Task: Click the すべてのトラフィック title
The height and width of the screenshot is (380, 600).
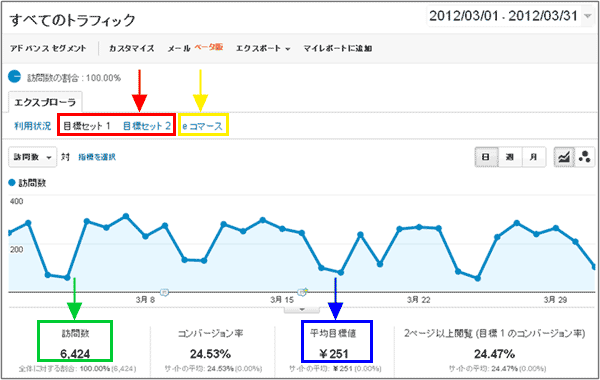Action: [72, 20]
